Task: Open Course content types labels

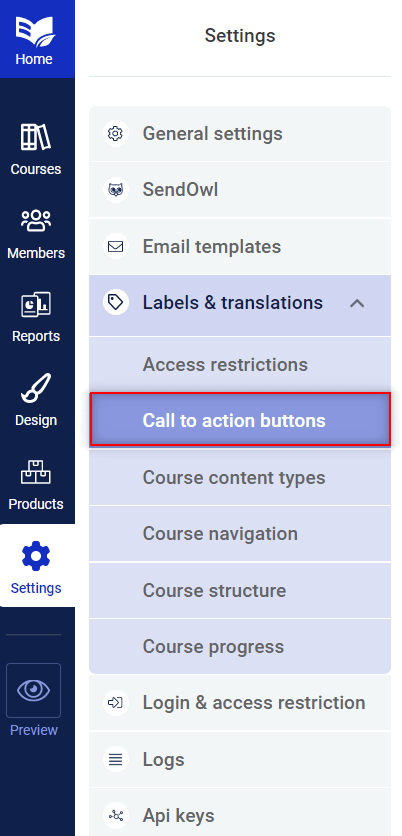Action: pos(240,477)
